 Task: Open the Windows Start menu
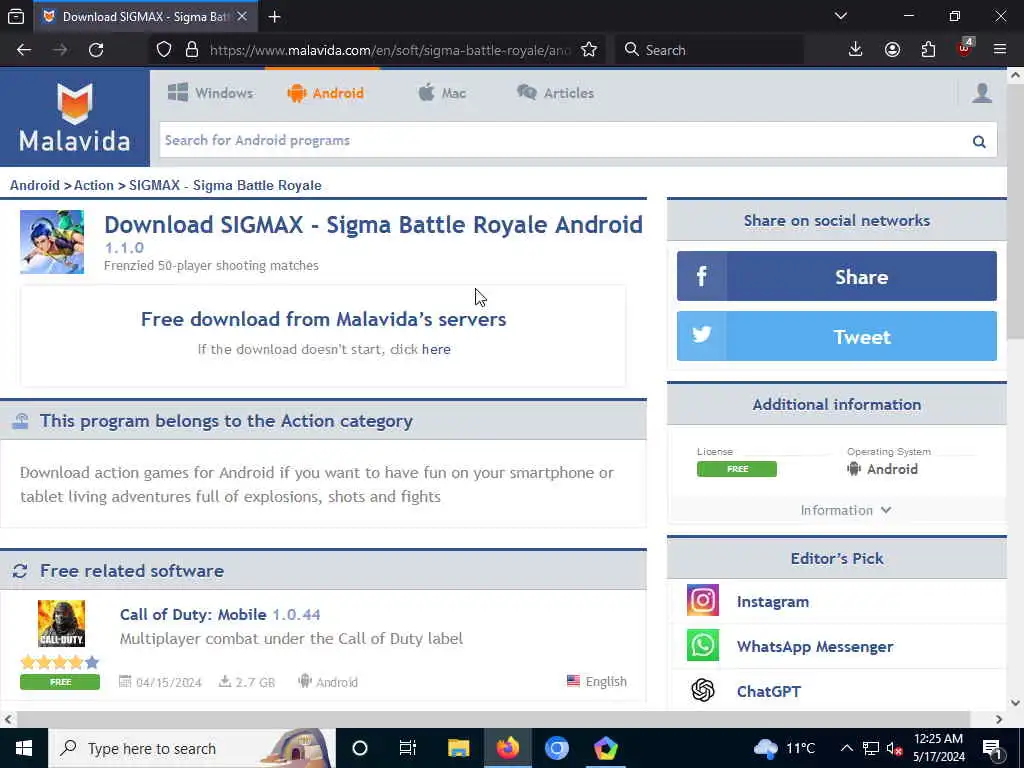24,748
